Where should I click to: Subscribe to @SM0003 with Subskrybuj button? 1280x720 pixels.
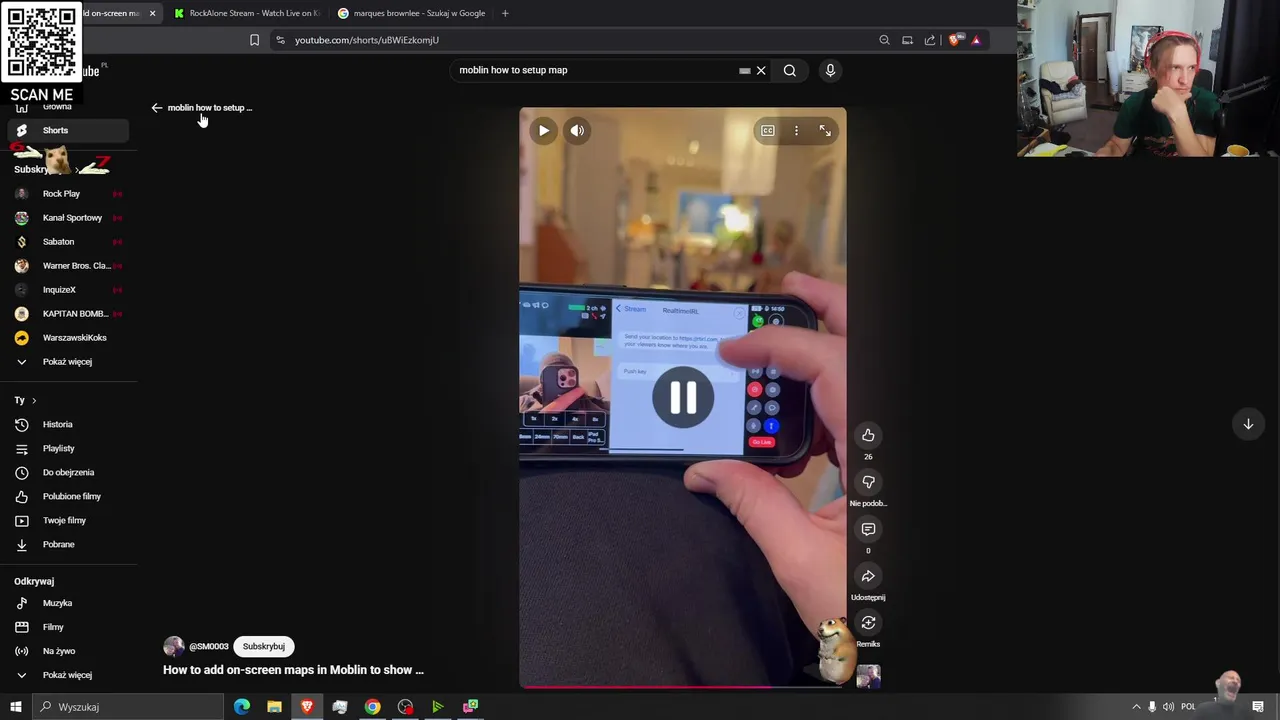(264, 646)
